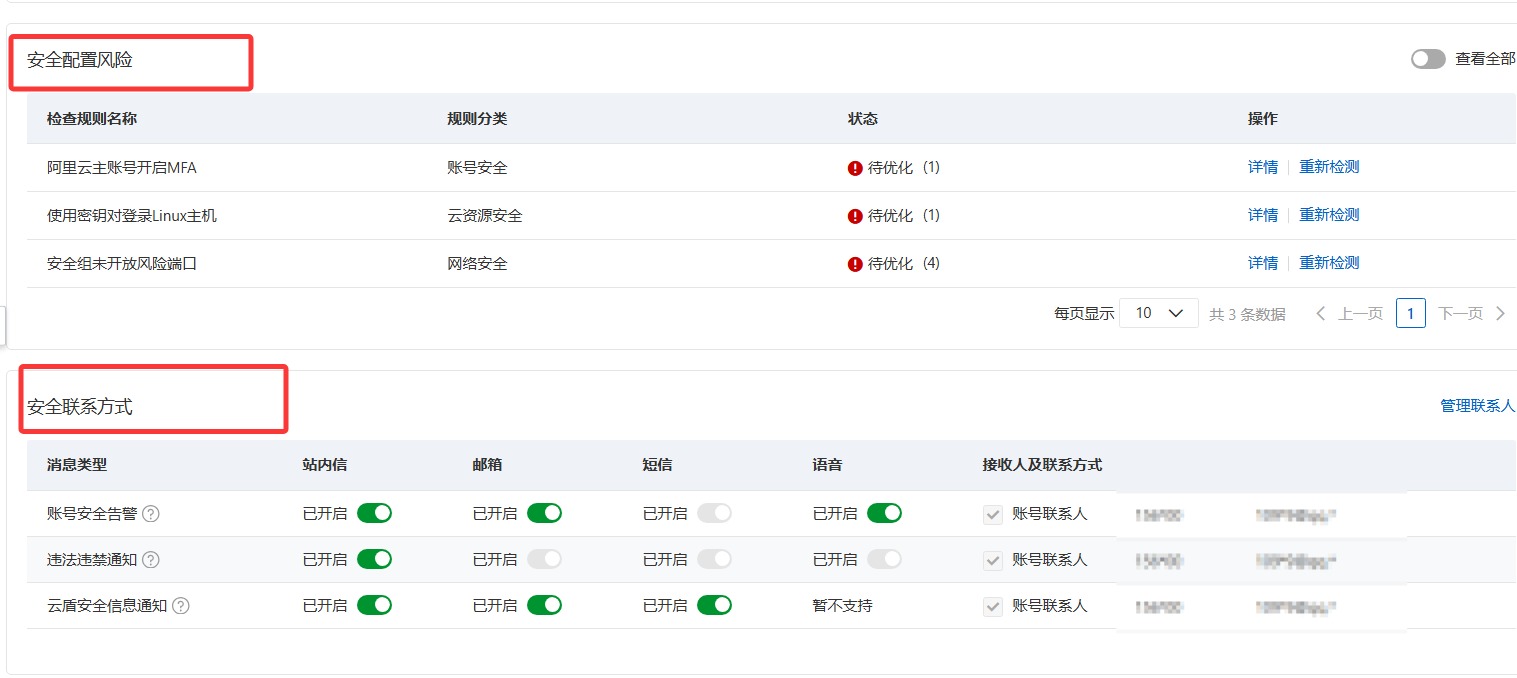The image size is (1517, 678).
Task: Click help icon beside 云盾安全信息通知
Action: coord(181,606)
